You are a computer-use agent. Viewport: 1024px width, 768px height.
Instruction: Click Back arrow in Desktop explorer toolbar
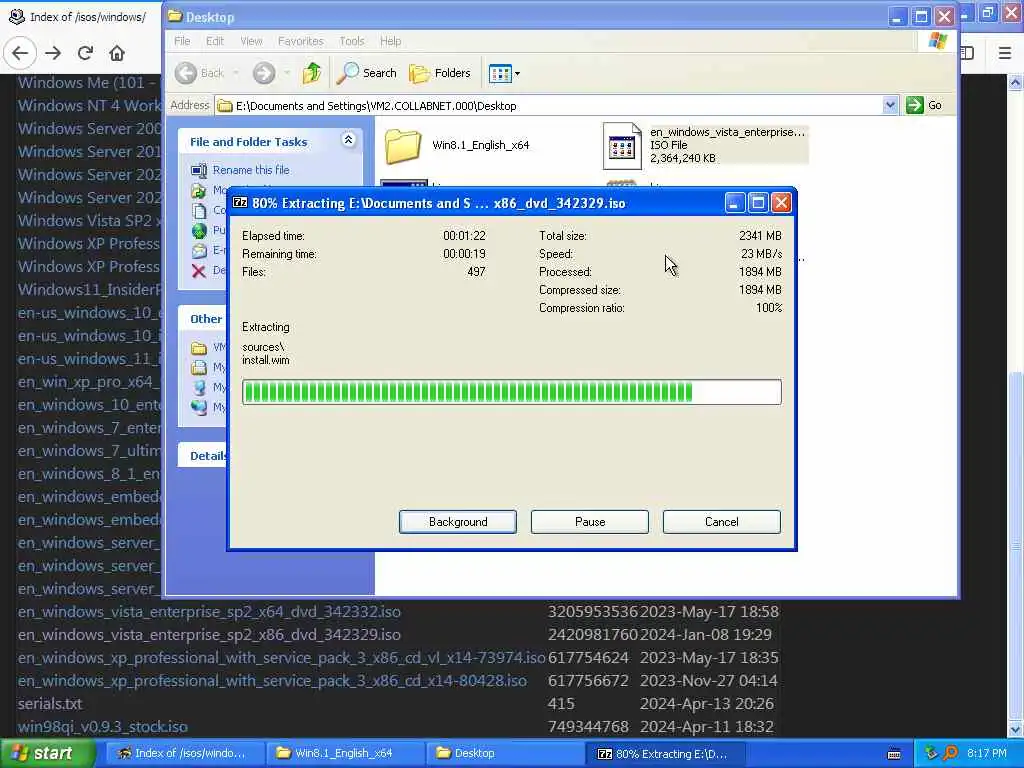tap(186, 73)
